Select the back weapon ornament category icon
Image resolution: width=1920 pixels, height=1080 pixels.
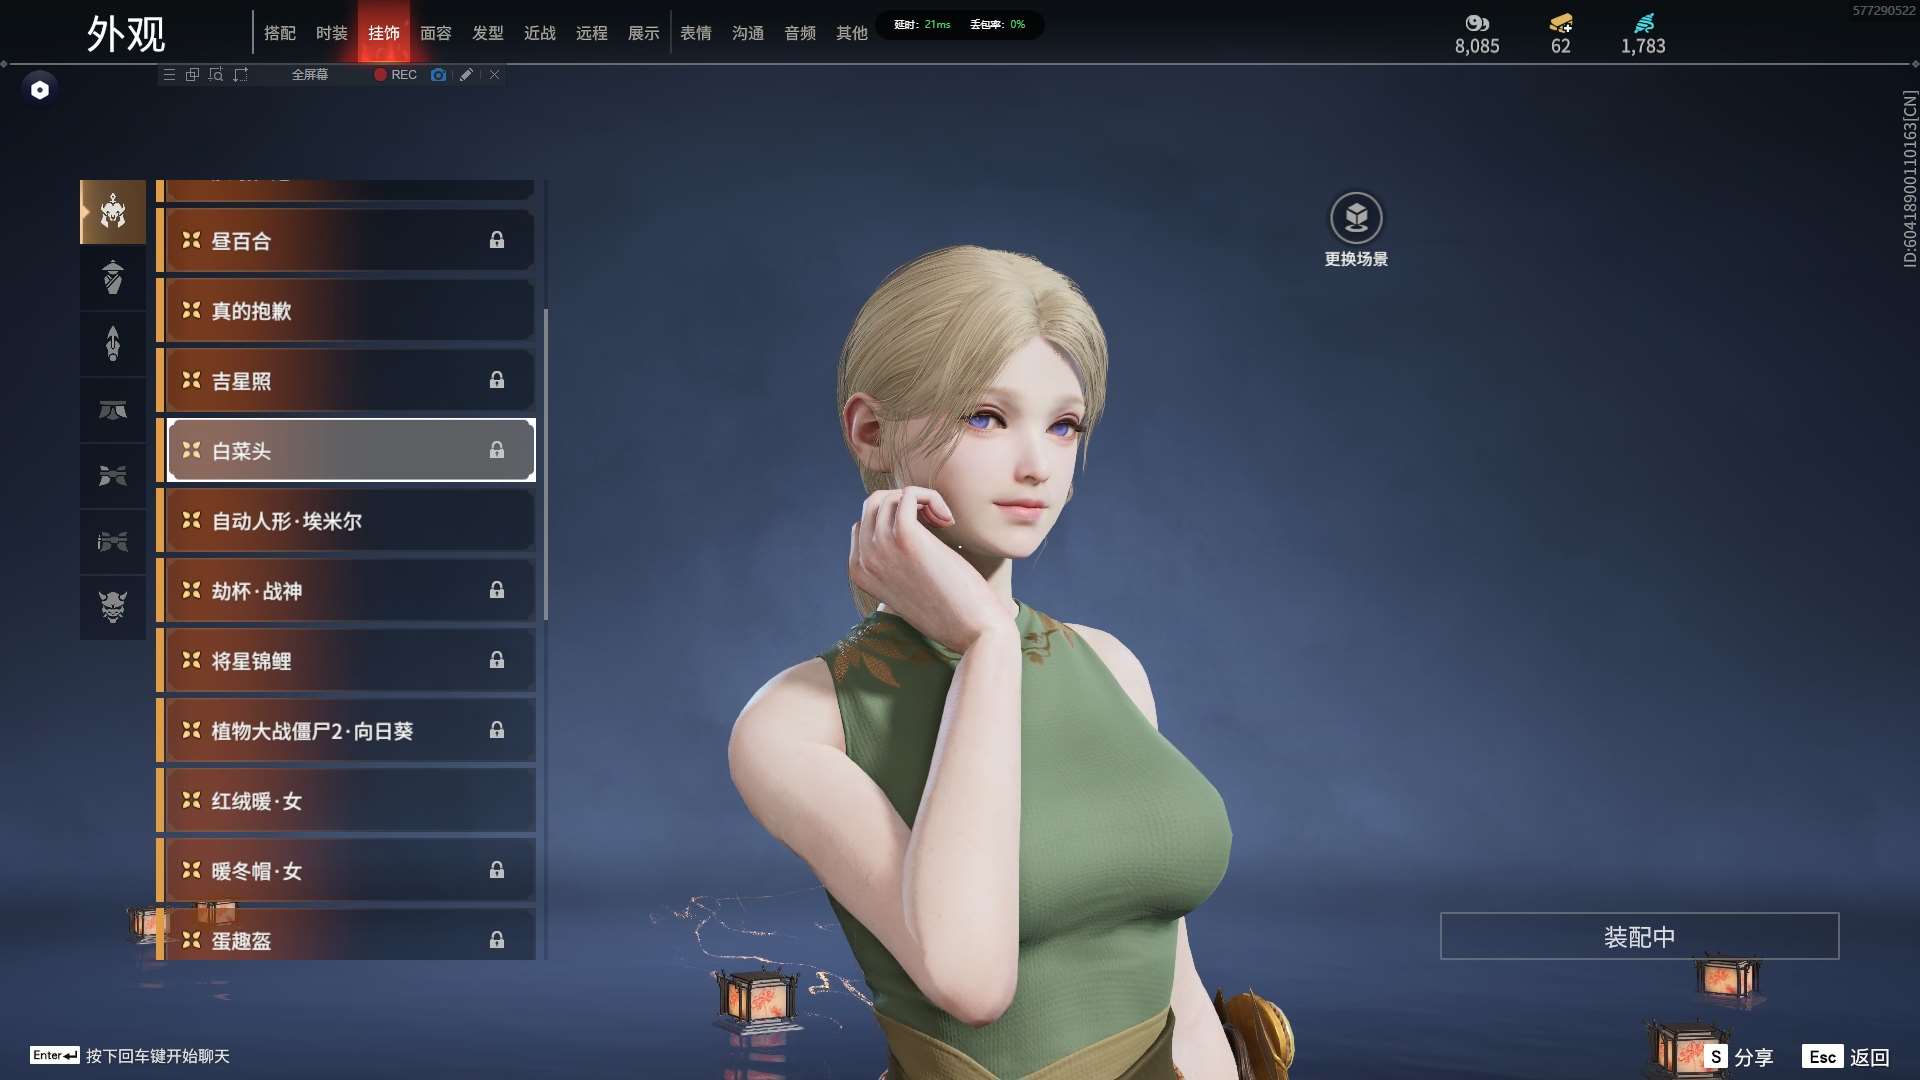click(112, 344)
